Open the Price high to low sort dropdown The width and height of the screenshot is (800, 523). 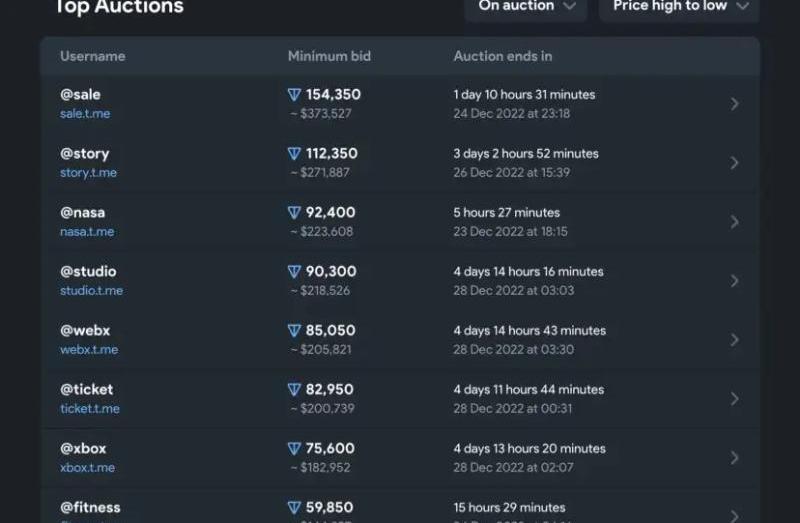(679, 7)
